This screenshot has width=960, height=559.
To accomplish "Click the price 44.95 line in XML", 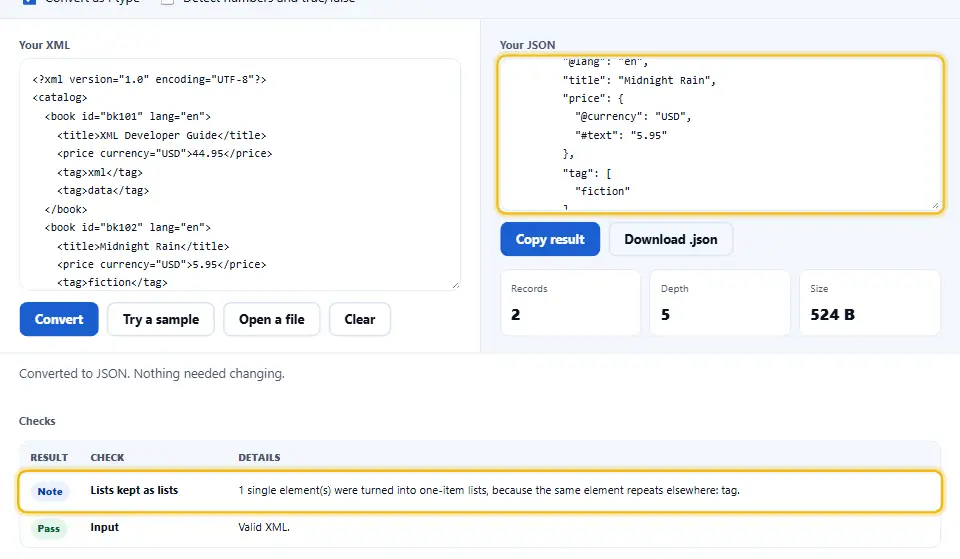I will tap(165, 154).
